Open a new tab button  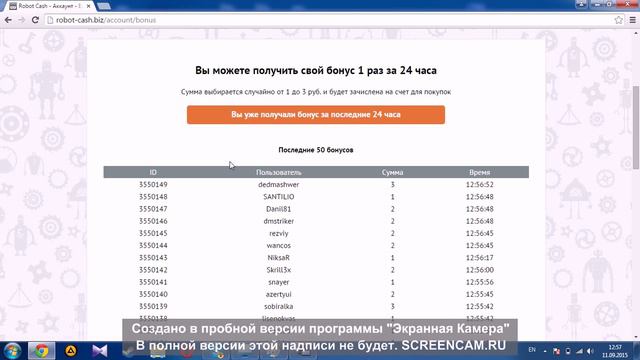104,6
